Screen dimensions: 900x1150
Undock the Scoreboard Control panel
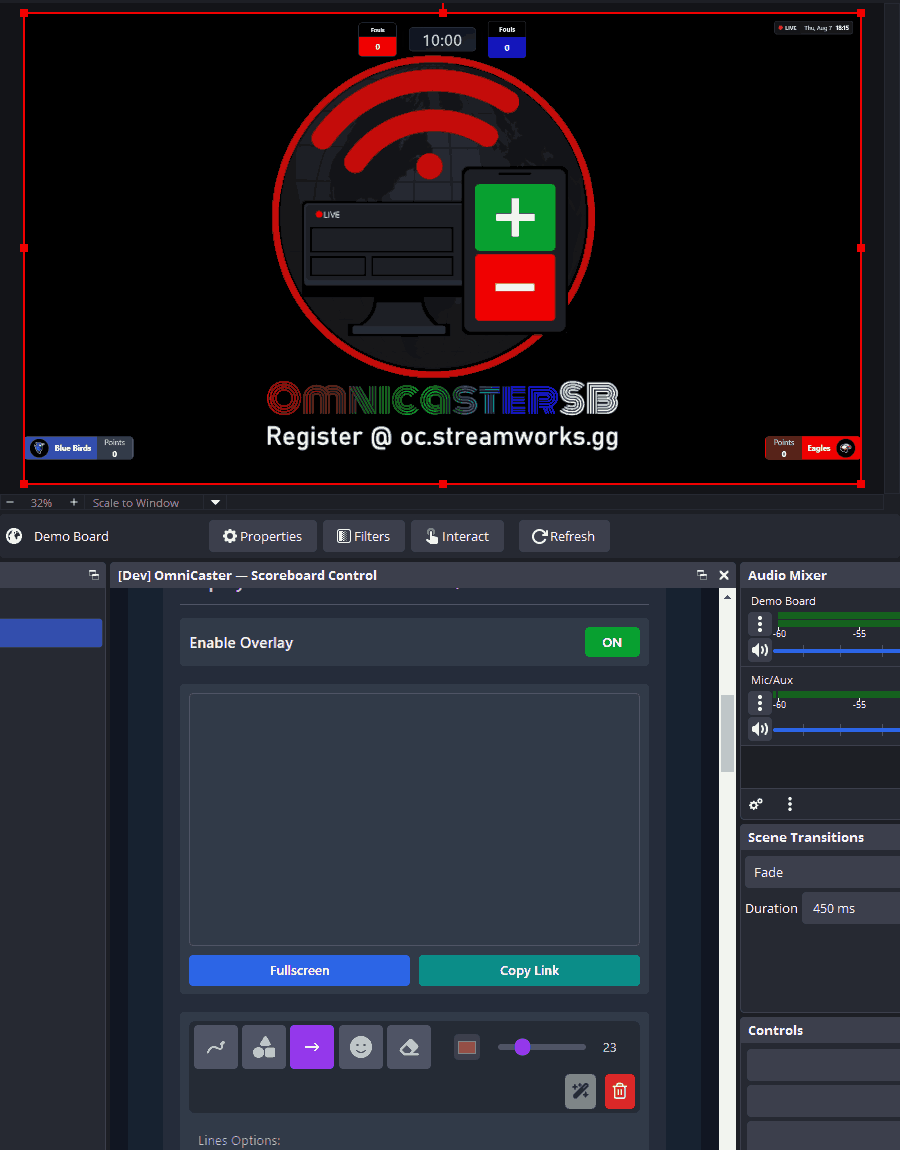701,575
